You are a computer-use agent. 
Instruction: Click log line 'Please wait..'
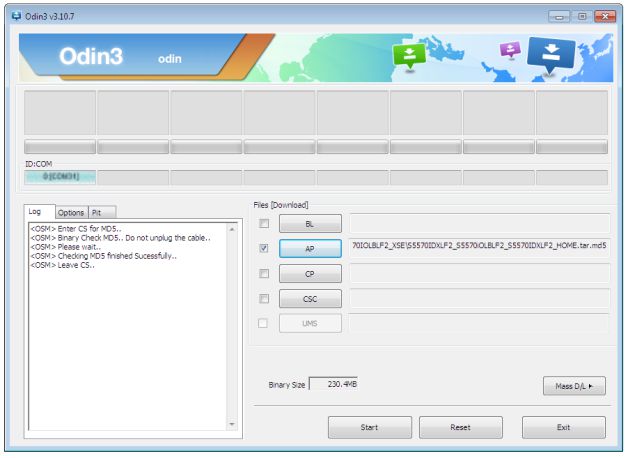[66, 247]
